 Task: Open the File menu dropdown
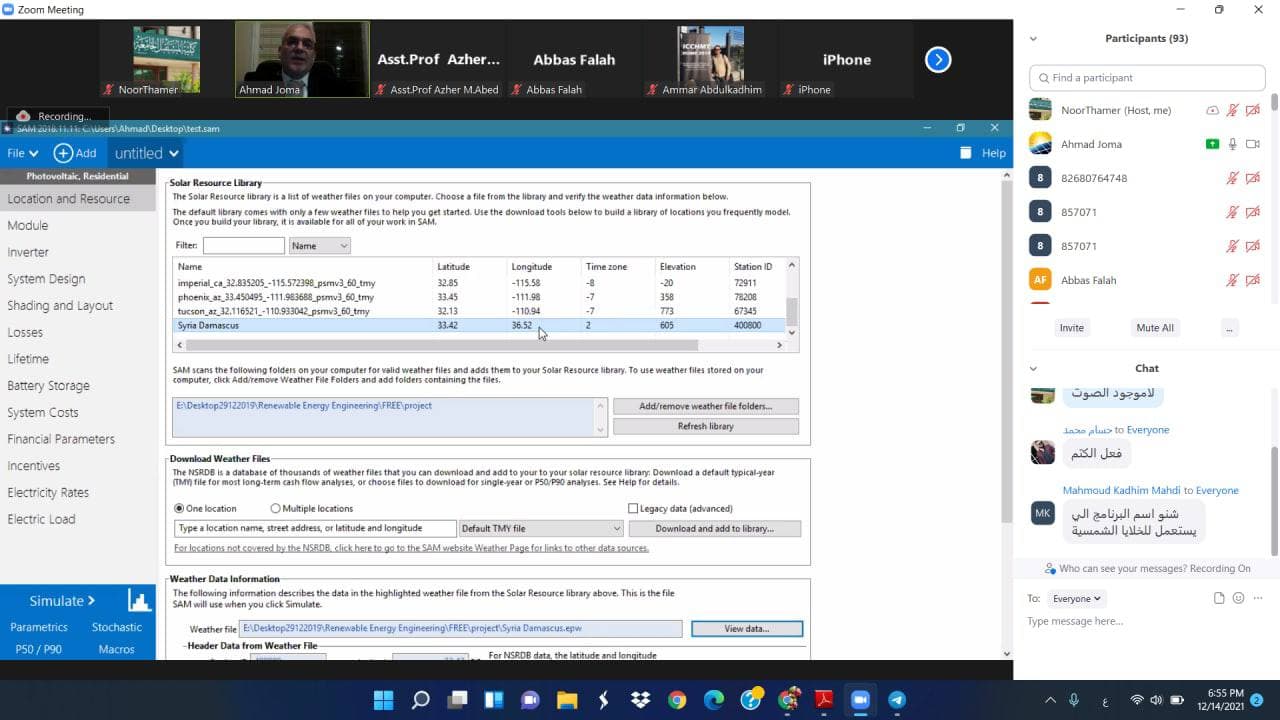point(22,153)
